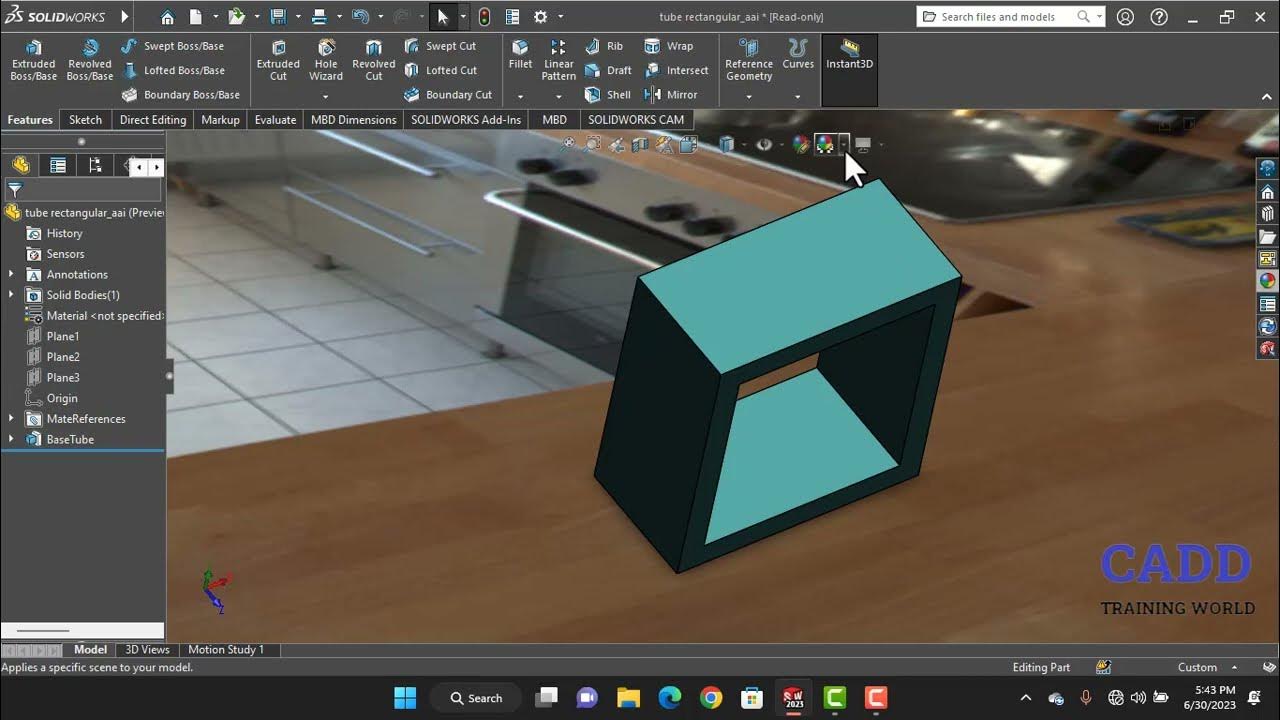
Task: Switch to the Direct Editing tab
Action: (153, 119)
